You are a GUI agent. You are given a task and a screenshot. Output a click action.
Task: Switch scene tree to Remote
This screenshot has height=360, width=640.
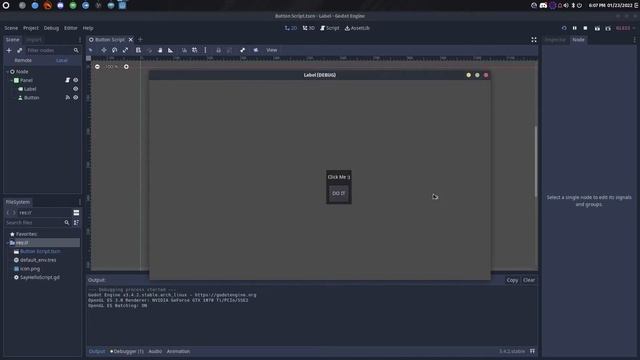[23, 60]
